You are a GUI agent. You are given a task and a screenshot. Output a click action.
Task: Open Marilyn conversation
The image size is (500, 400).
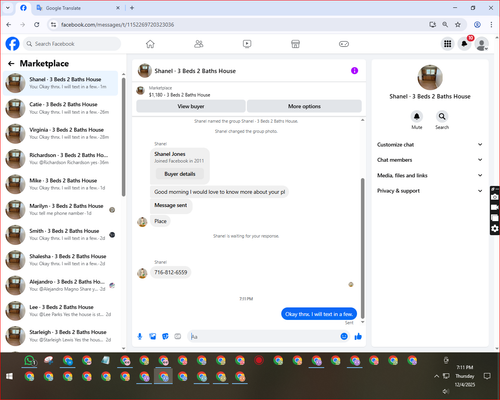tap(61, 210)
